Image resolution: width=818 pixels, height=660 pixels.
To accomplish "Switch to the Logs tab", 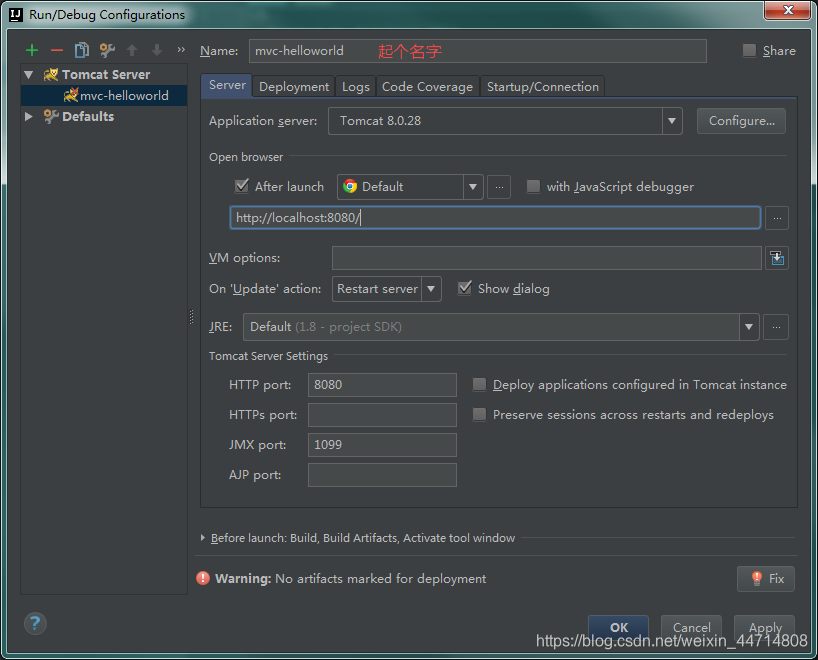I will pyautogui.click(x=355, y=87).
